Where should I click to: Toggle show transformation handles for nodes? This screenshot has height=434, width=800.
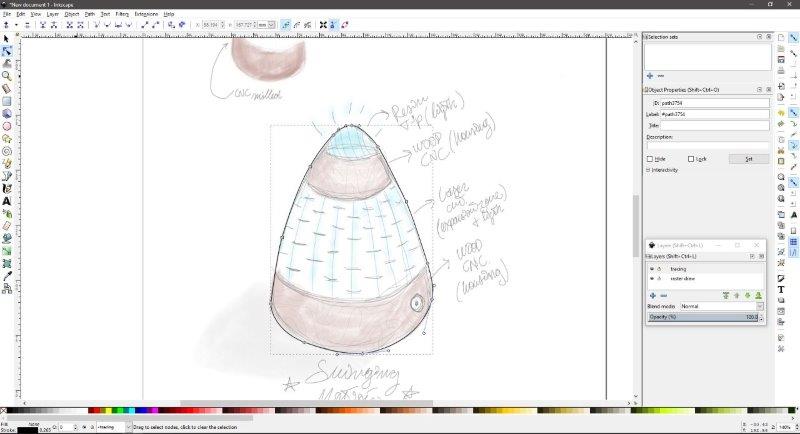pos(323,24)
